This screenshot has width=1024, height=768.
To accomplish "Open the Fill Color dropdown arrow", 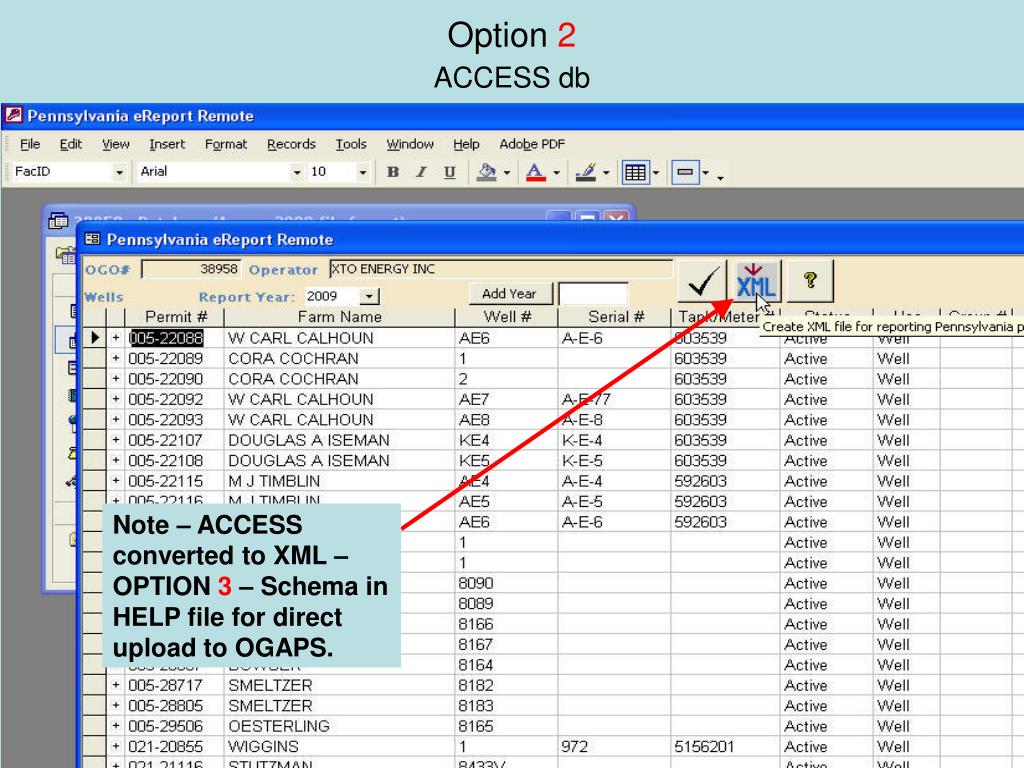I will click(507, 173).
